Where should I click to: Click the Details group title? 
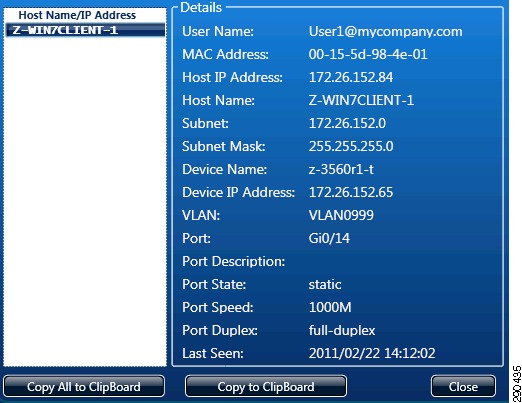pos(201,7)
